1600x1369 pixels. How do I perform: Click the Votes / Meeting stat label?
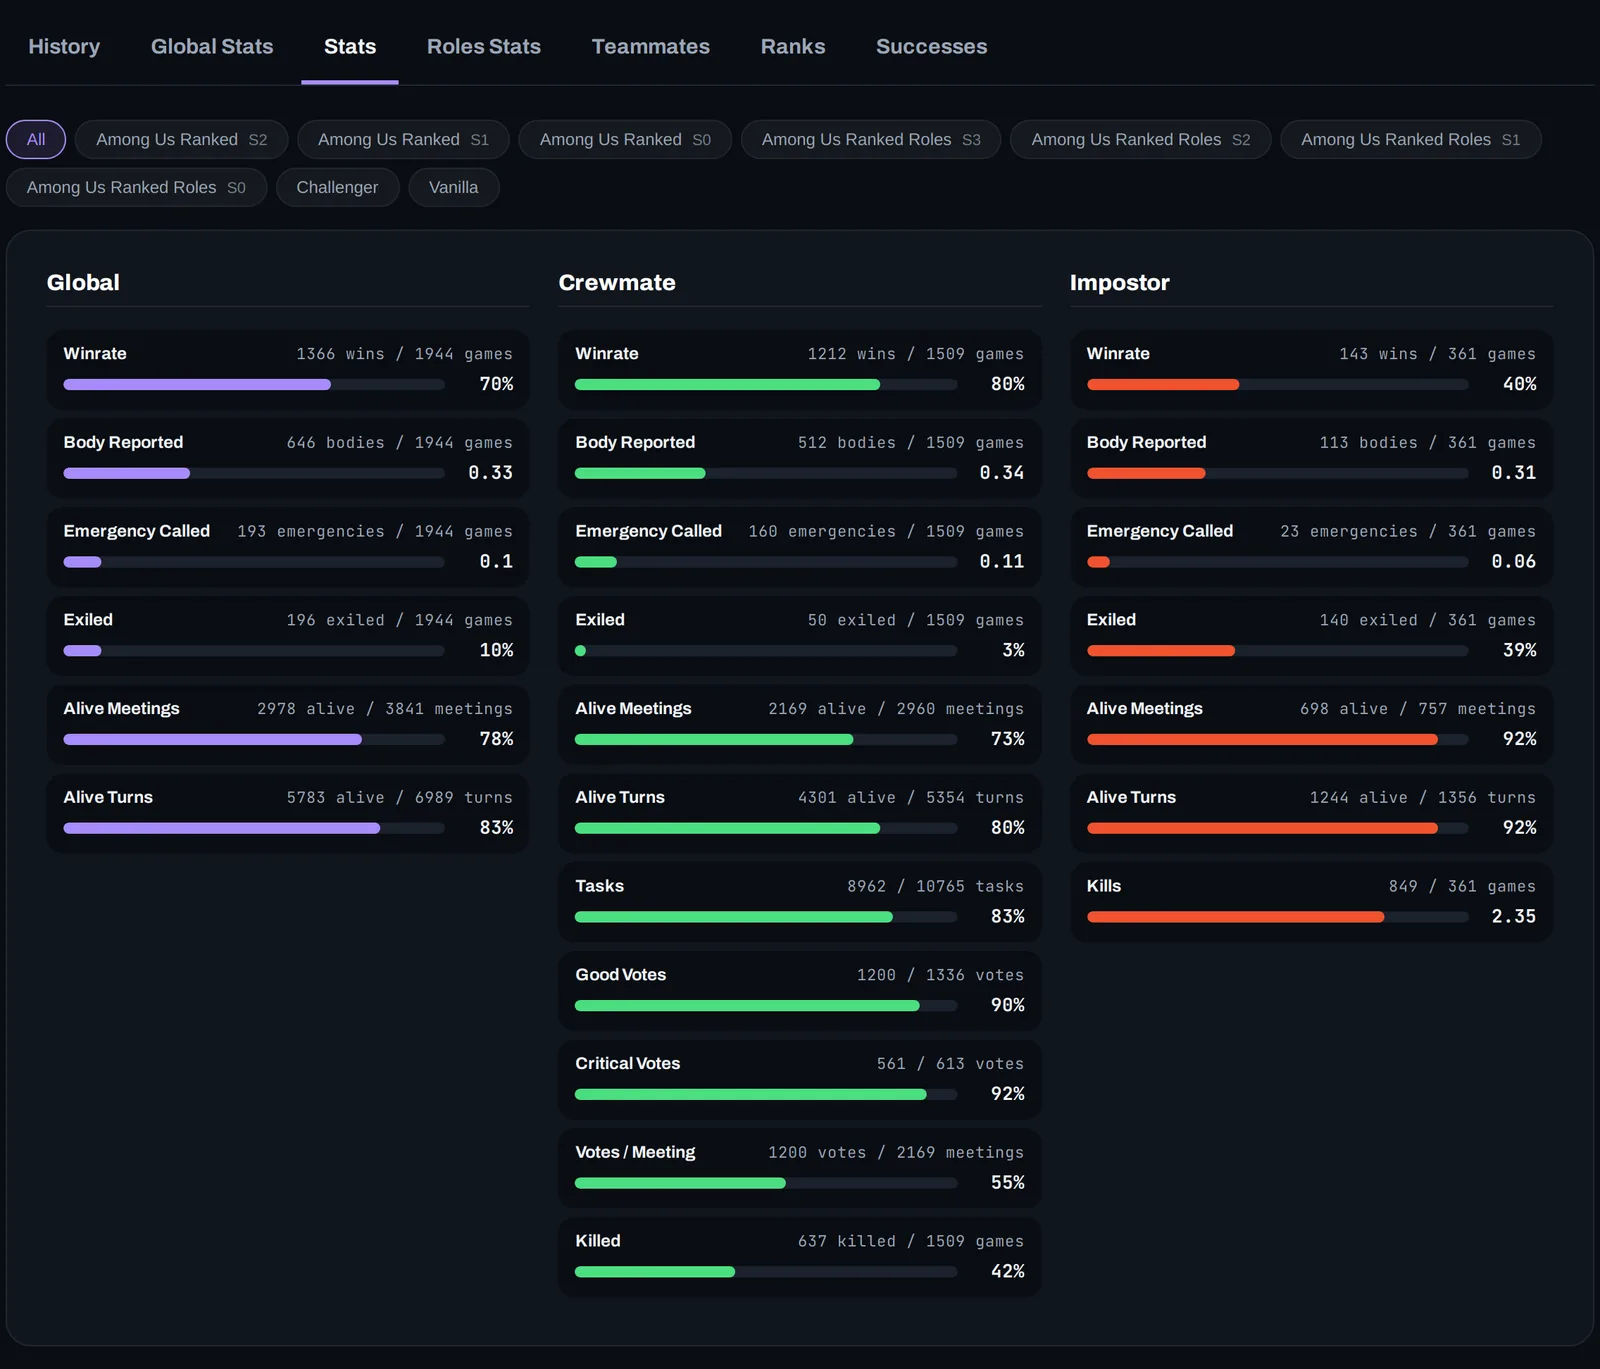[x=635, y=1152]
